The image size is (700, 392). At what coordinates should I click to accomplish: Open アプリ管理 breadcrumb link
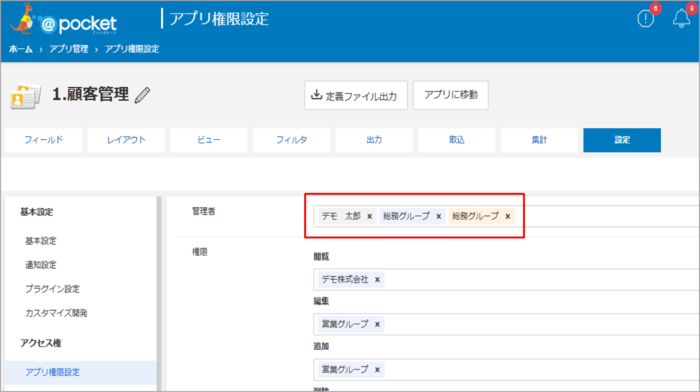[x=68, y=49]
